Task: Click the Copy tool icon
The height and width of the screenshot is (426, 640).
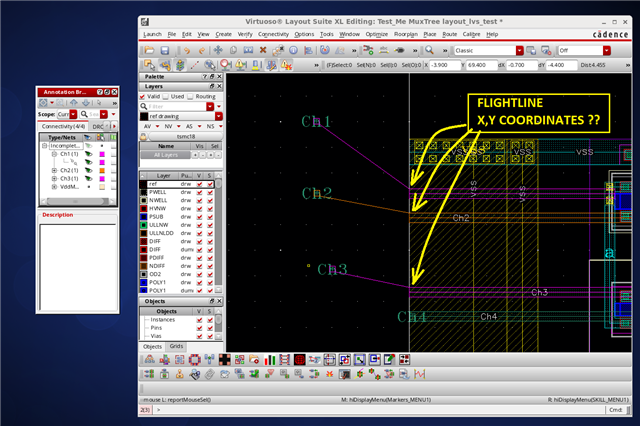Action: point(233,50)
